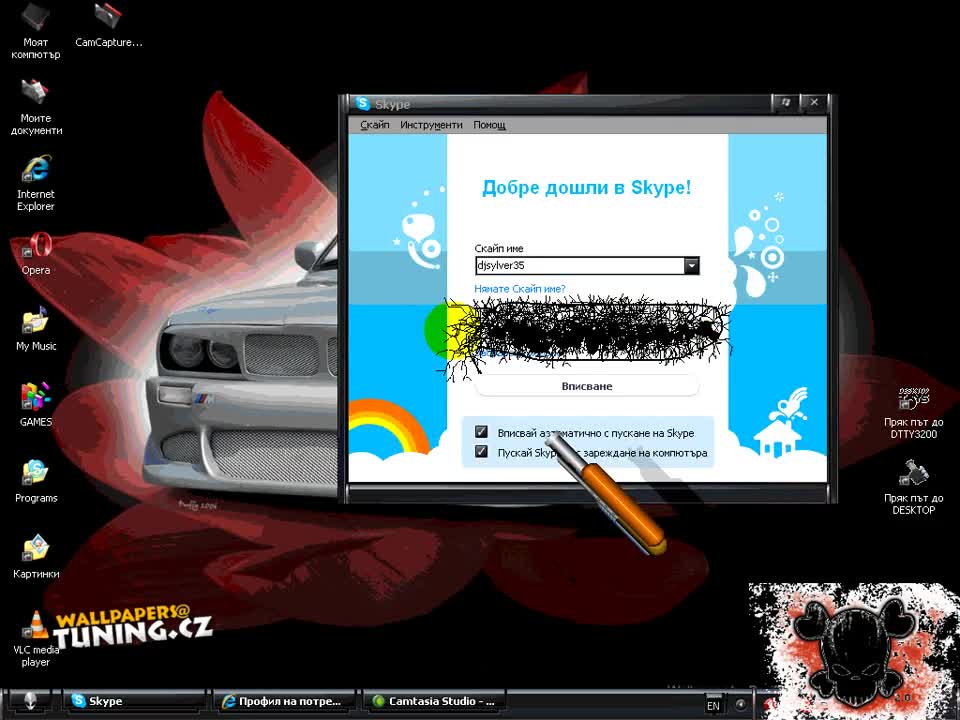Screen dimensions: 960x720
Task: Open the Инструменти menu
Action: [x=431, y=125]
